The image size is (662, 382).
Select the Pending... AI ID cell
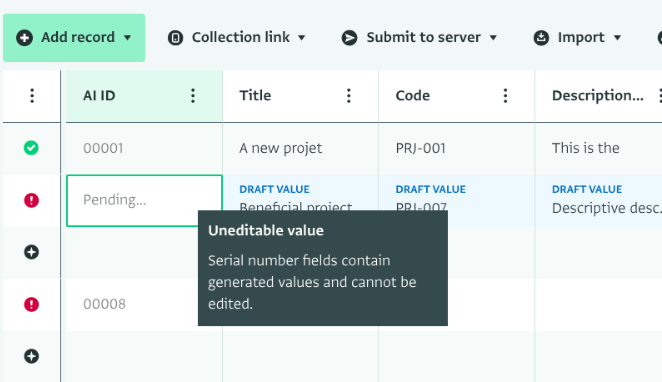coord(144,200)
